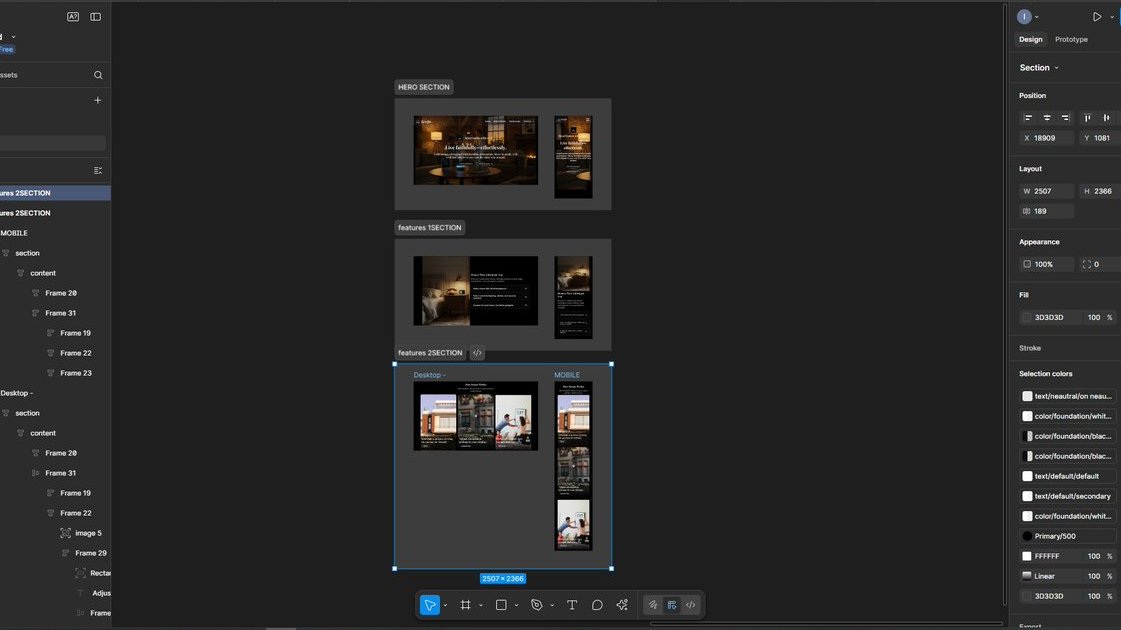
Task: Click the Align vertical centers icon
Action: click(1106, 118)
